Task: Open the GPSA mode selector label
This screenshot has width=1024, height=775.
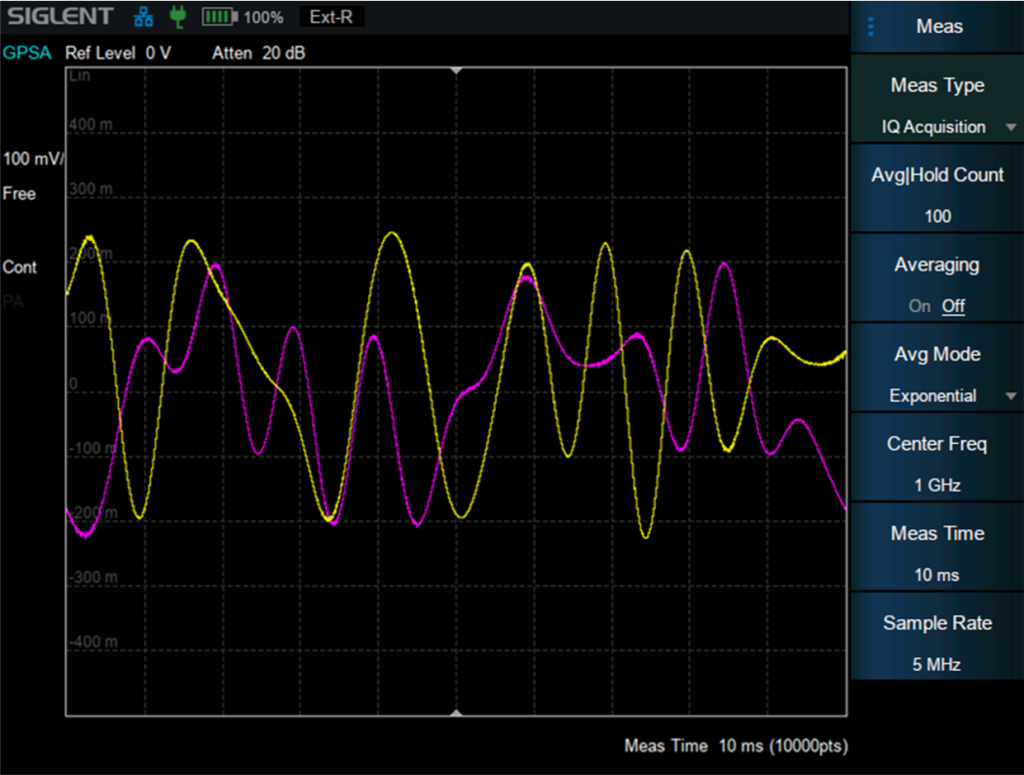Action: pyautogui.click(x=27, y=53)
